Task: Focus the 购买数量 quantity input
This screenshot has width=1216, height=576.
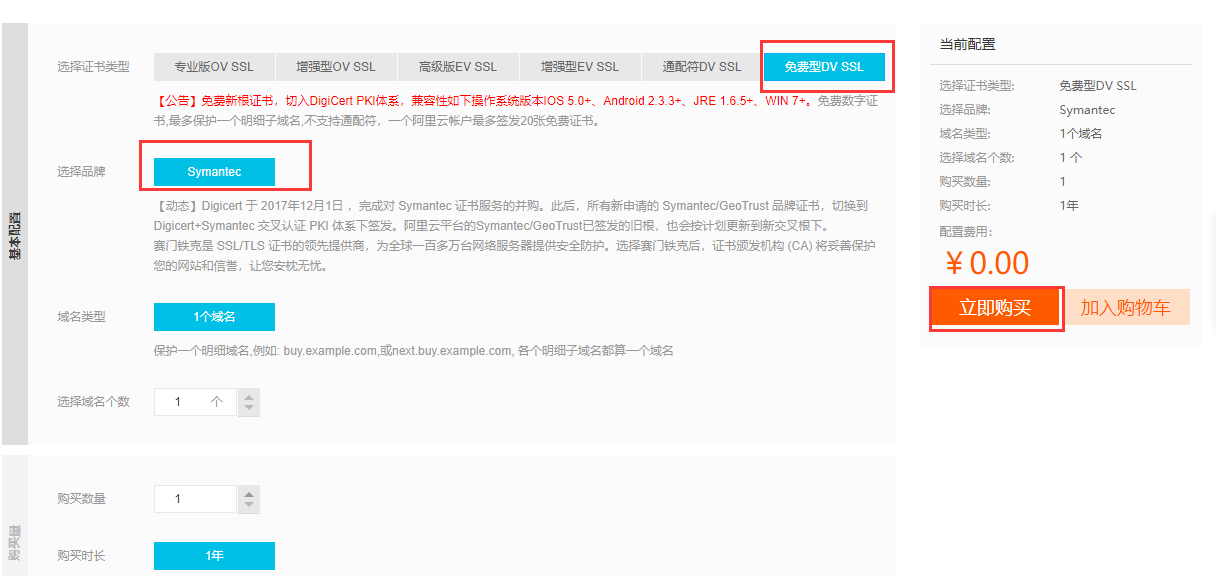Action: tap(196, 498)
